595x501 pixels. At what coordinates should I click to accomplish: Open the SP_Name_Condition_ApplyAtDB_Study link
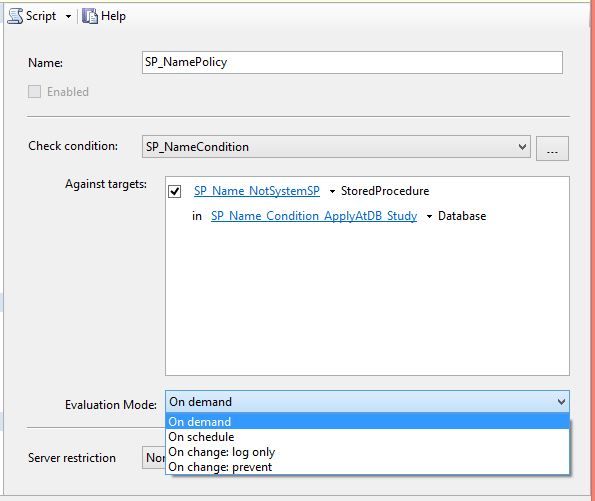pos(314,216)
